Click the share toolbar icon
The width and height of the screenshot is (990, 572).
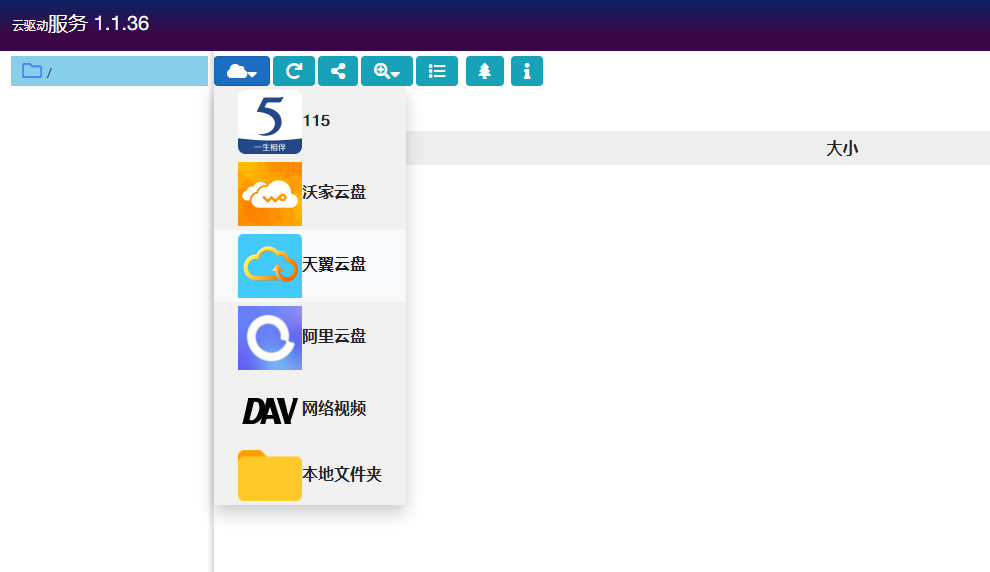pos(338,71)
